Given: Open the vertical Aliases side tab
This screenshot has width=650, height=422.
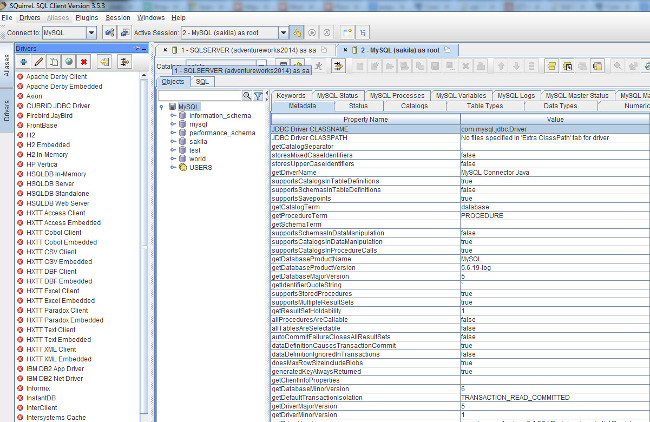Looking at the screenshot, I should coord(6,65).
